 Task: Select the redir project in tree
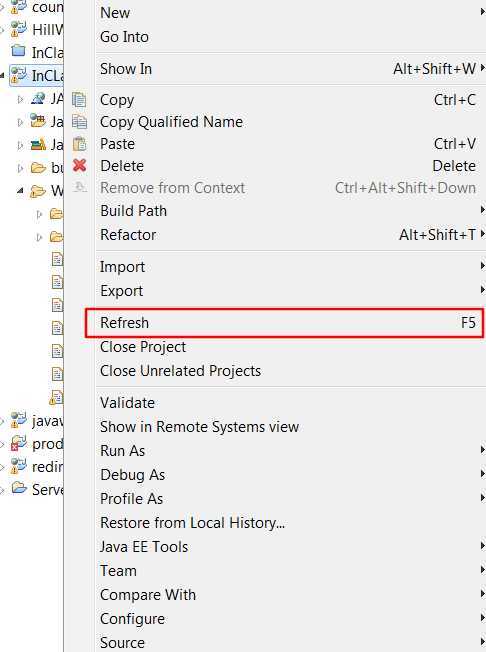coord(37,467)
